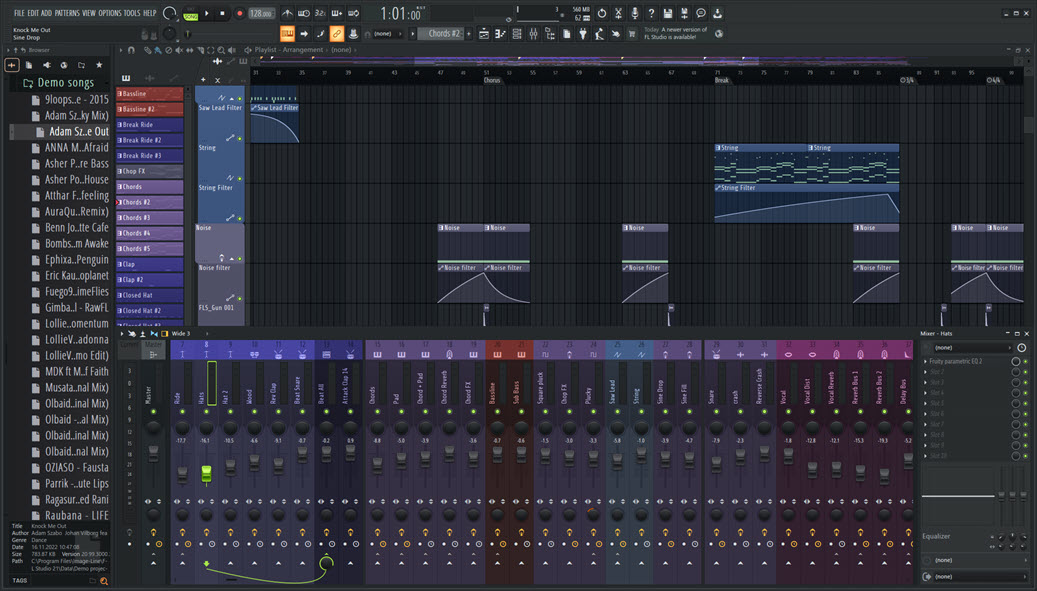Select the playlist zoom tool icon
Viewport: 1037px width, 591px height.
pyautogui.click(x=221, y=50)
